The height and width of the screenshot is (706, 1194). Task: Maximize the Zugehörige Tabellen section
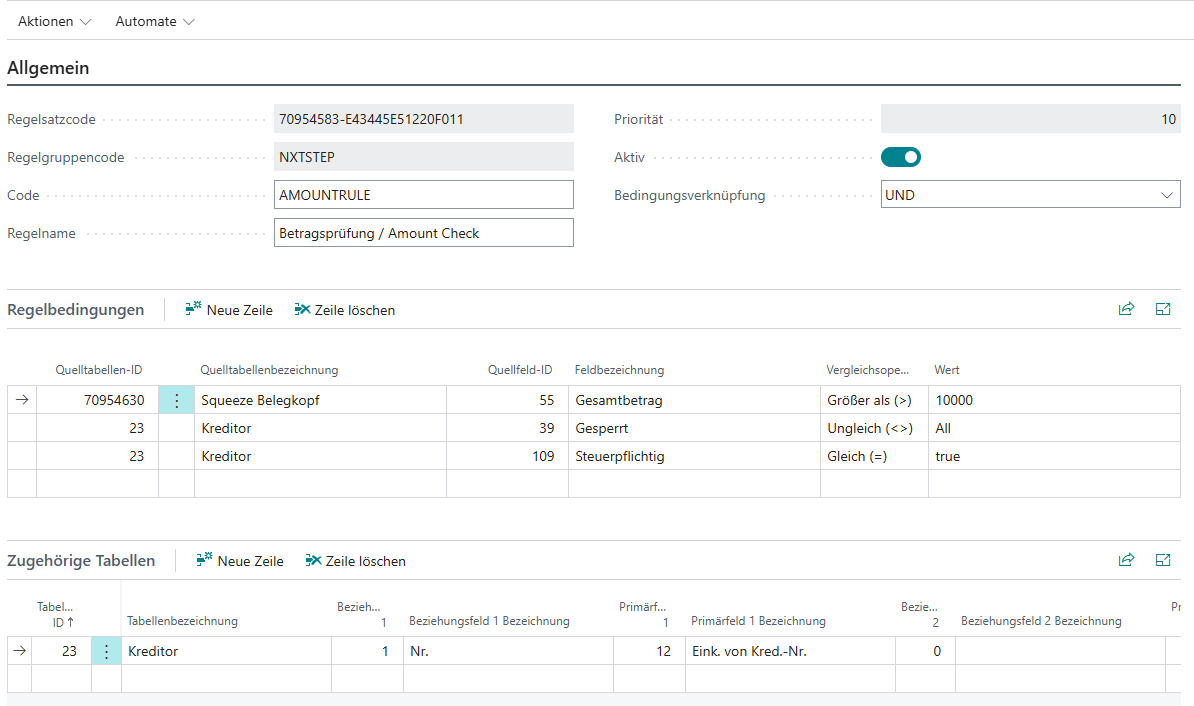pyautogui.click(x=1163, y=561)
